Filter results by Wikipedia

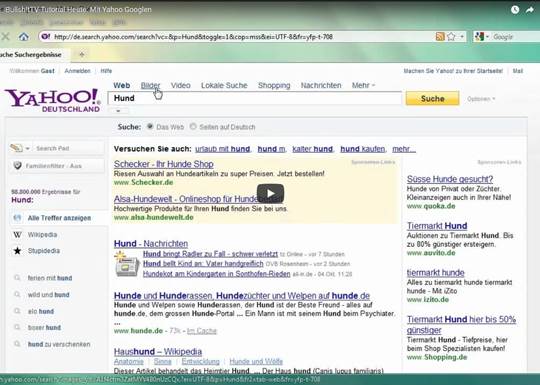point(42,235)
